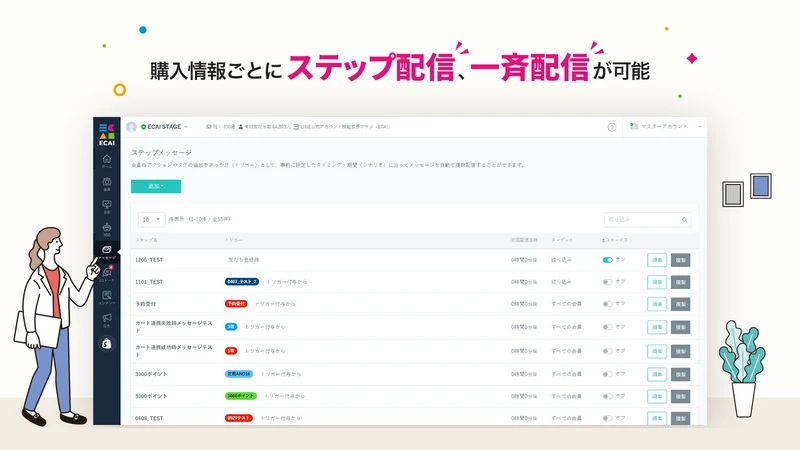Duplicate the カート連携失敗時メッセージテスト step
Image resolution: width=800 pixels, height=450 pixels.
[681, 327]
